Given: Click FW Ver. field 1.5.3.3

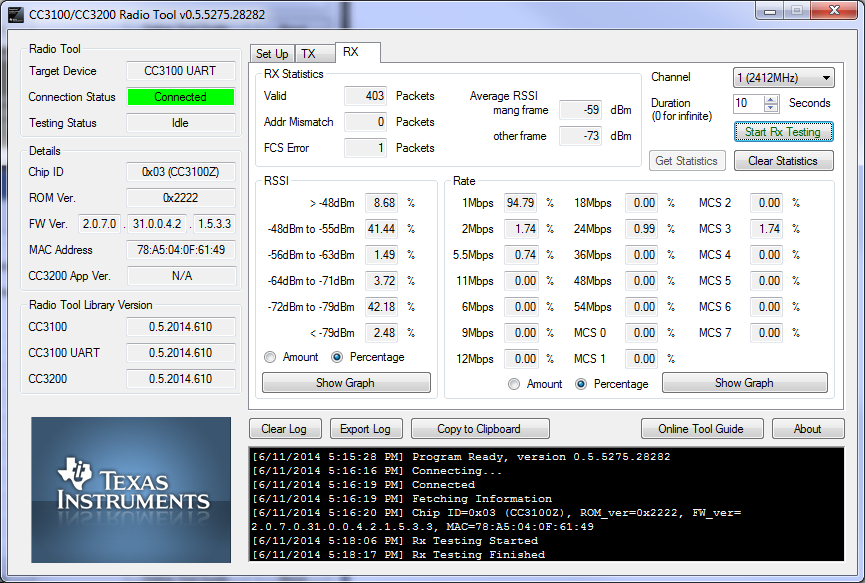Looking at the screenshot, I should click(x=215, y=224).
